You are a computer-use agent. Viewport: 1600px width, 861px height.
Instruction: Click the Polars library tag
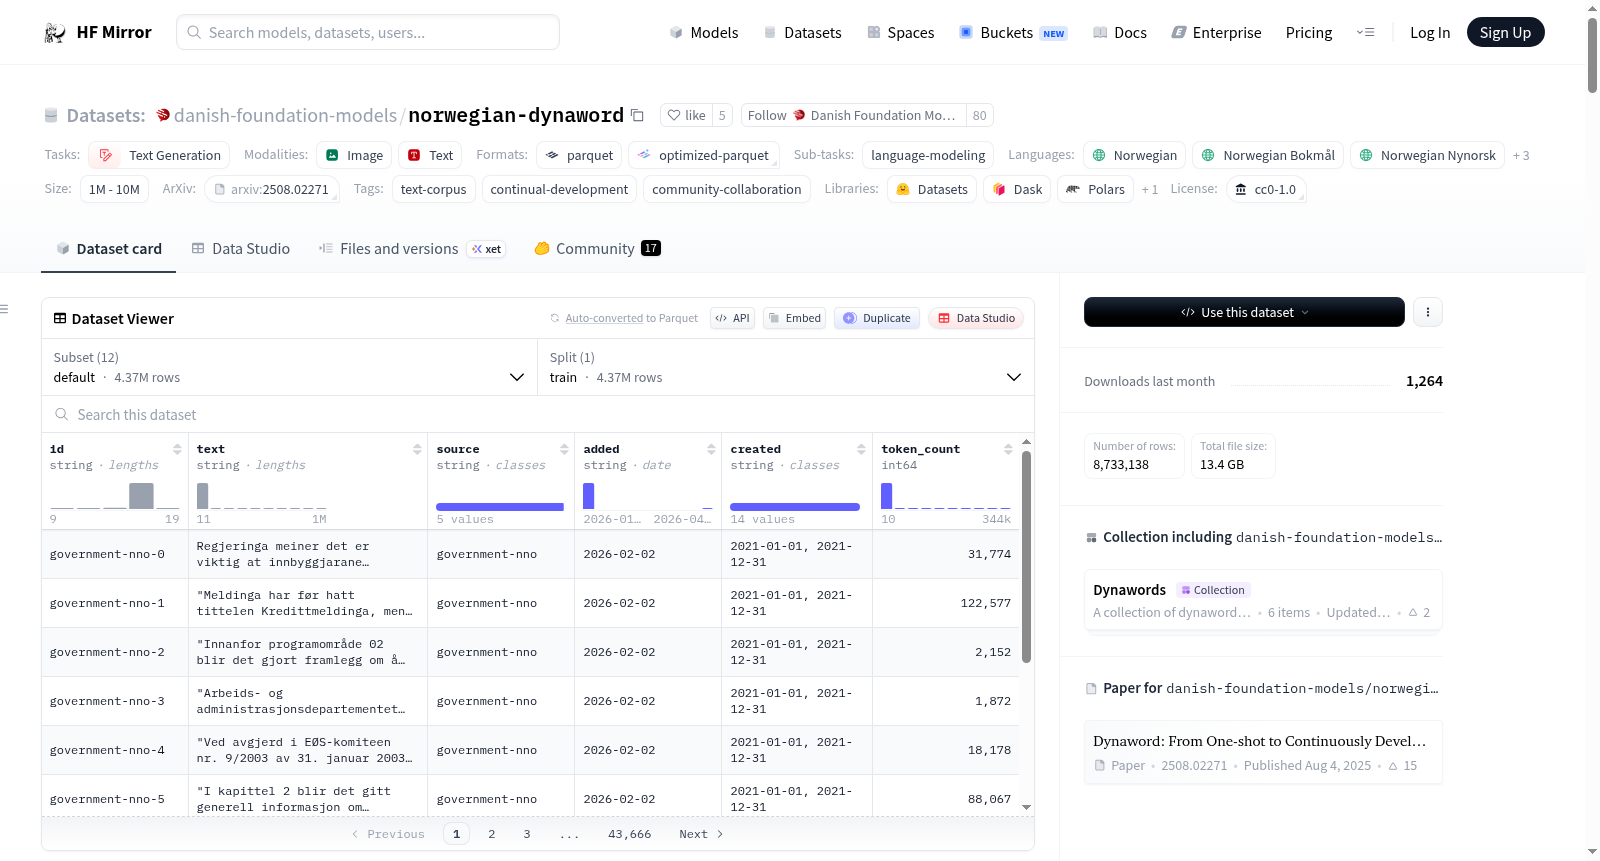tap(1095, 189)
